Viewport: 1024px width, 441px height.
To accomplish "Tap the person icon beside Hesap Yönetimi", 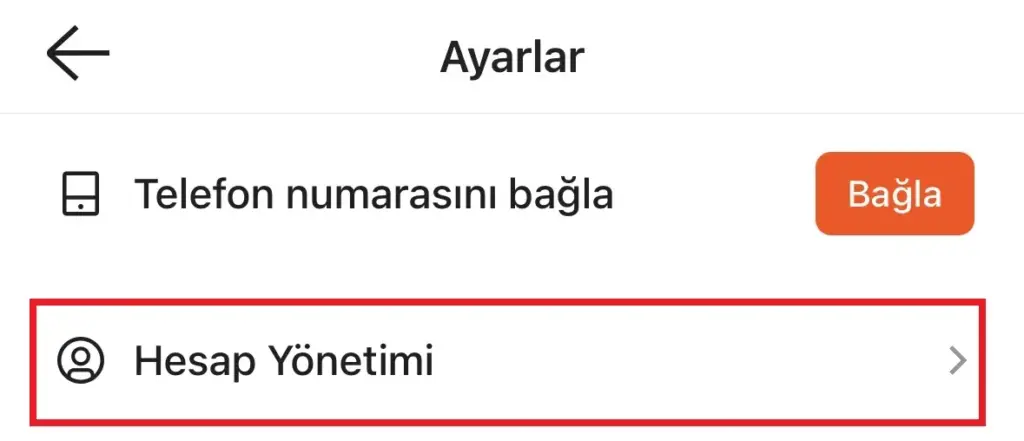I will (81, 360).
